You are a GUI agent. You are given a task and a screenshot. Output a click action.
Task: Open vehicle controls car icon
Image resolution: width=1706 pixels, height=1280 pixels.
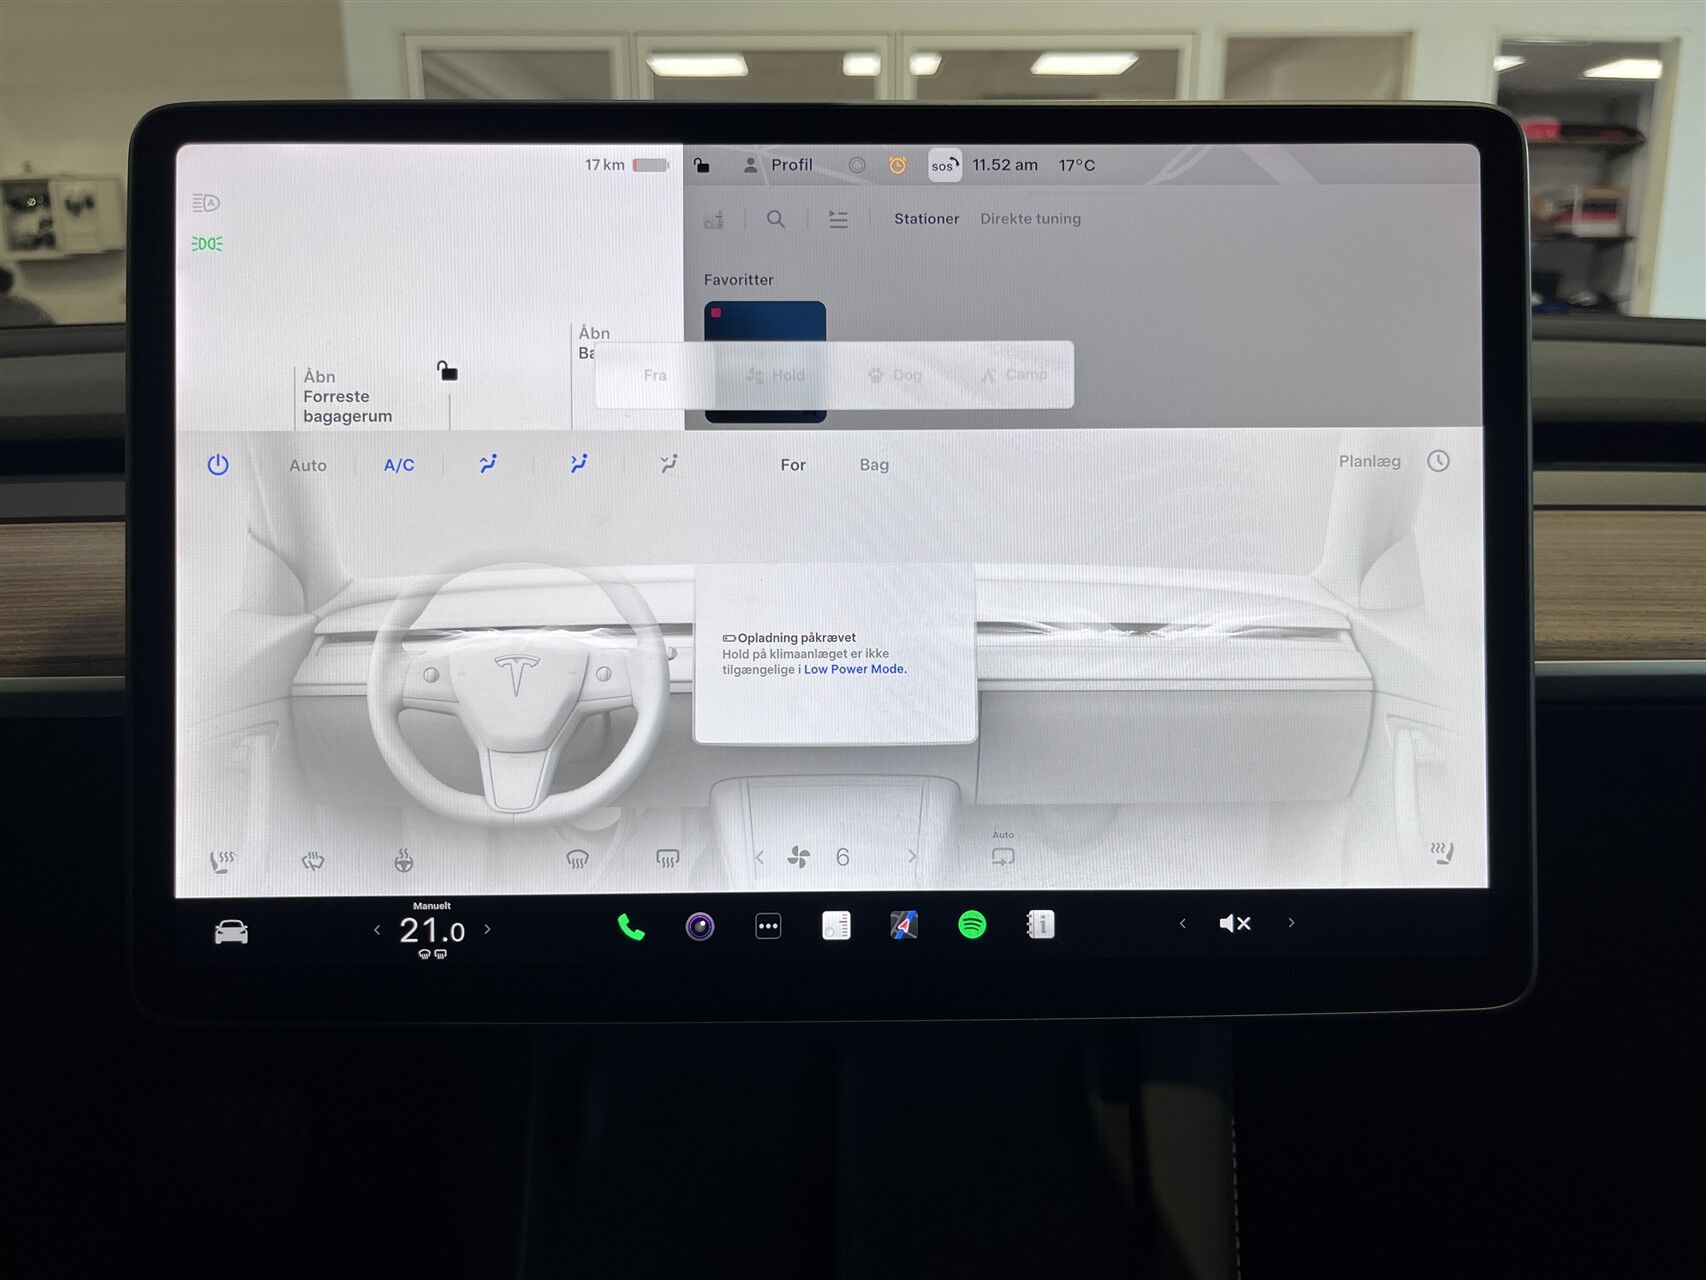click(231, 932)
